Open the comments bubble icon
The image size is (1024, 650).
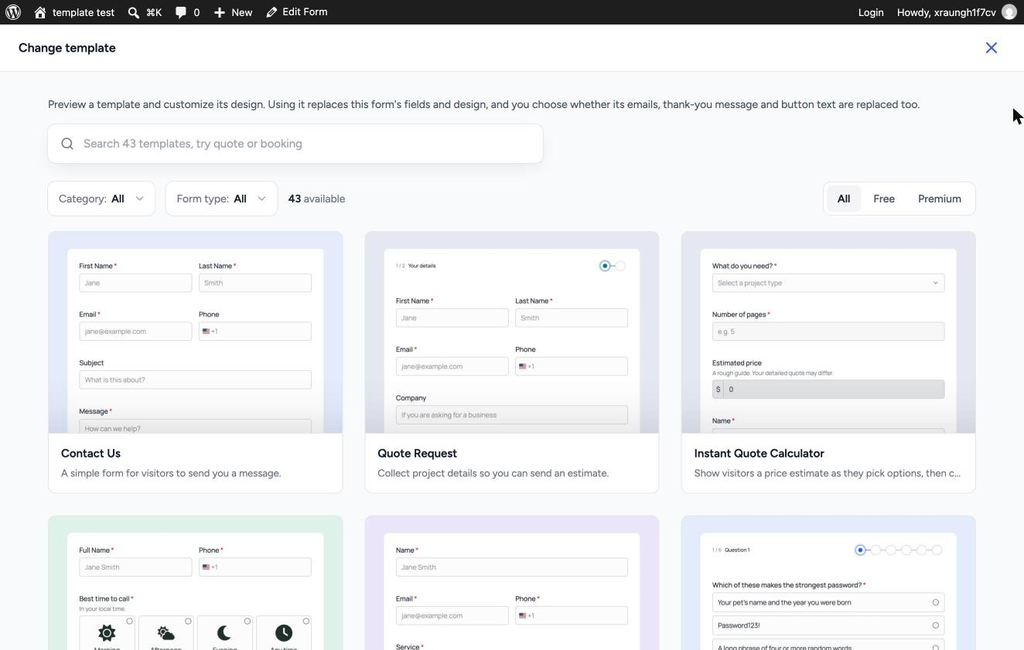point(181,12)
